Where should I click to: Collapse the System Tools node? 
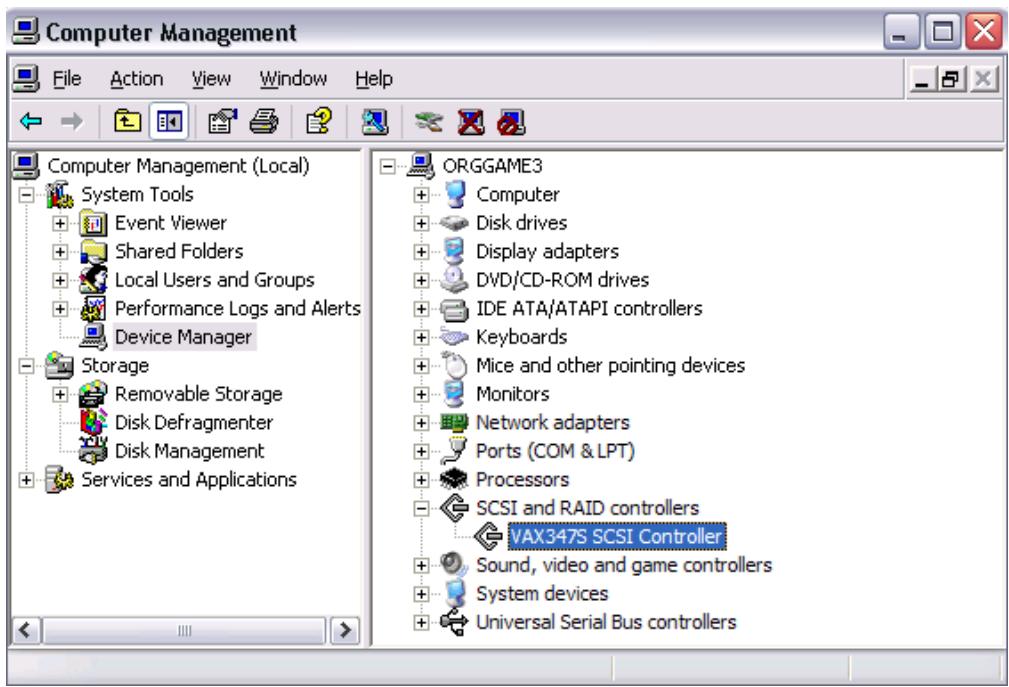tap(26, 194)
